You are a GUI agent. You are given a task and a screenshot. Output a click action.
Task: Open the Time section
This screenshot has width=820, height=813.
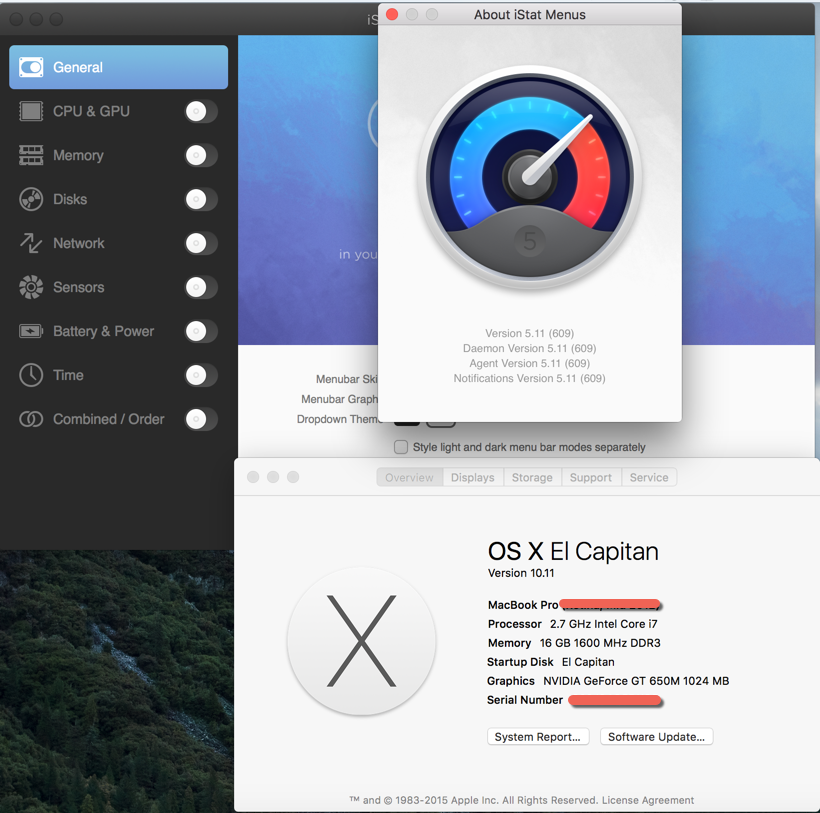tap(68, 375)
